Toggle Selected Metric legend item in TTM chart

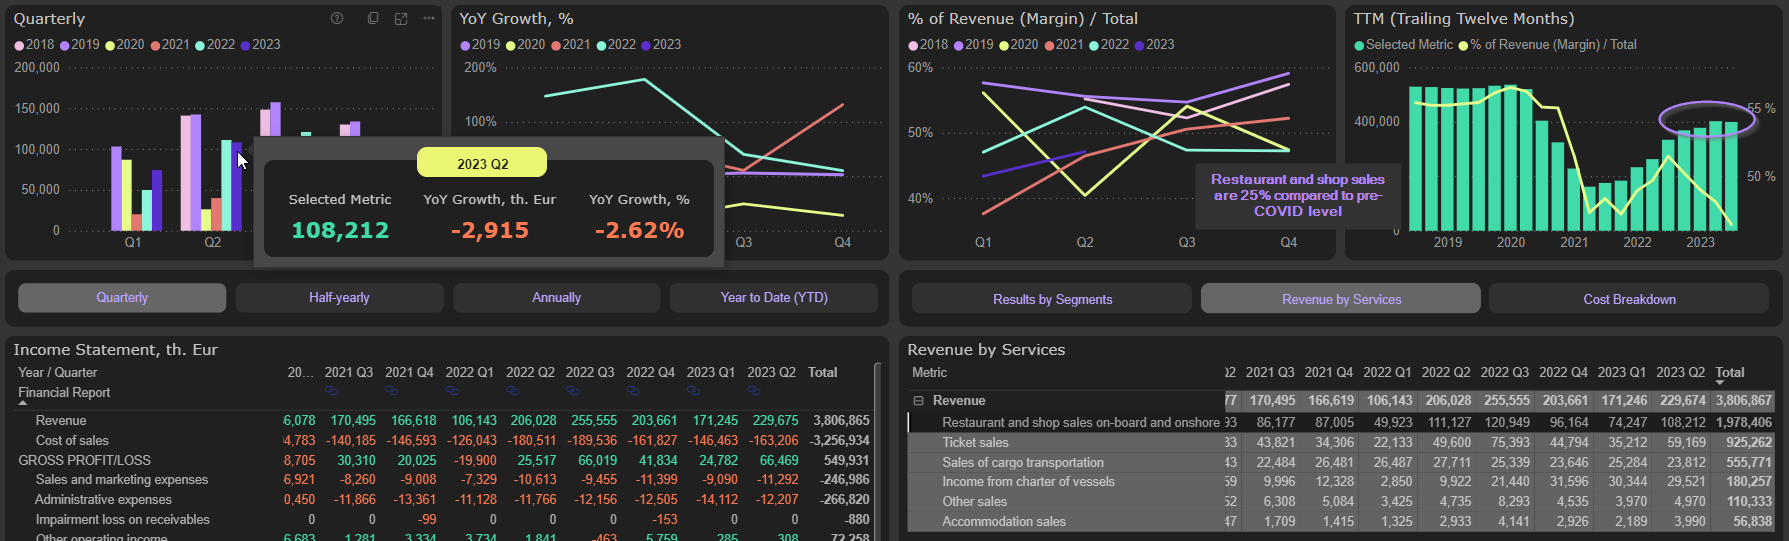[1403, 45]
